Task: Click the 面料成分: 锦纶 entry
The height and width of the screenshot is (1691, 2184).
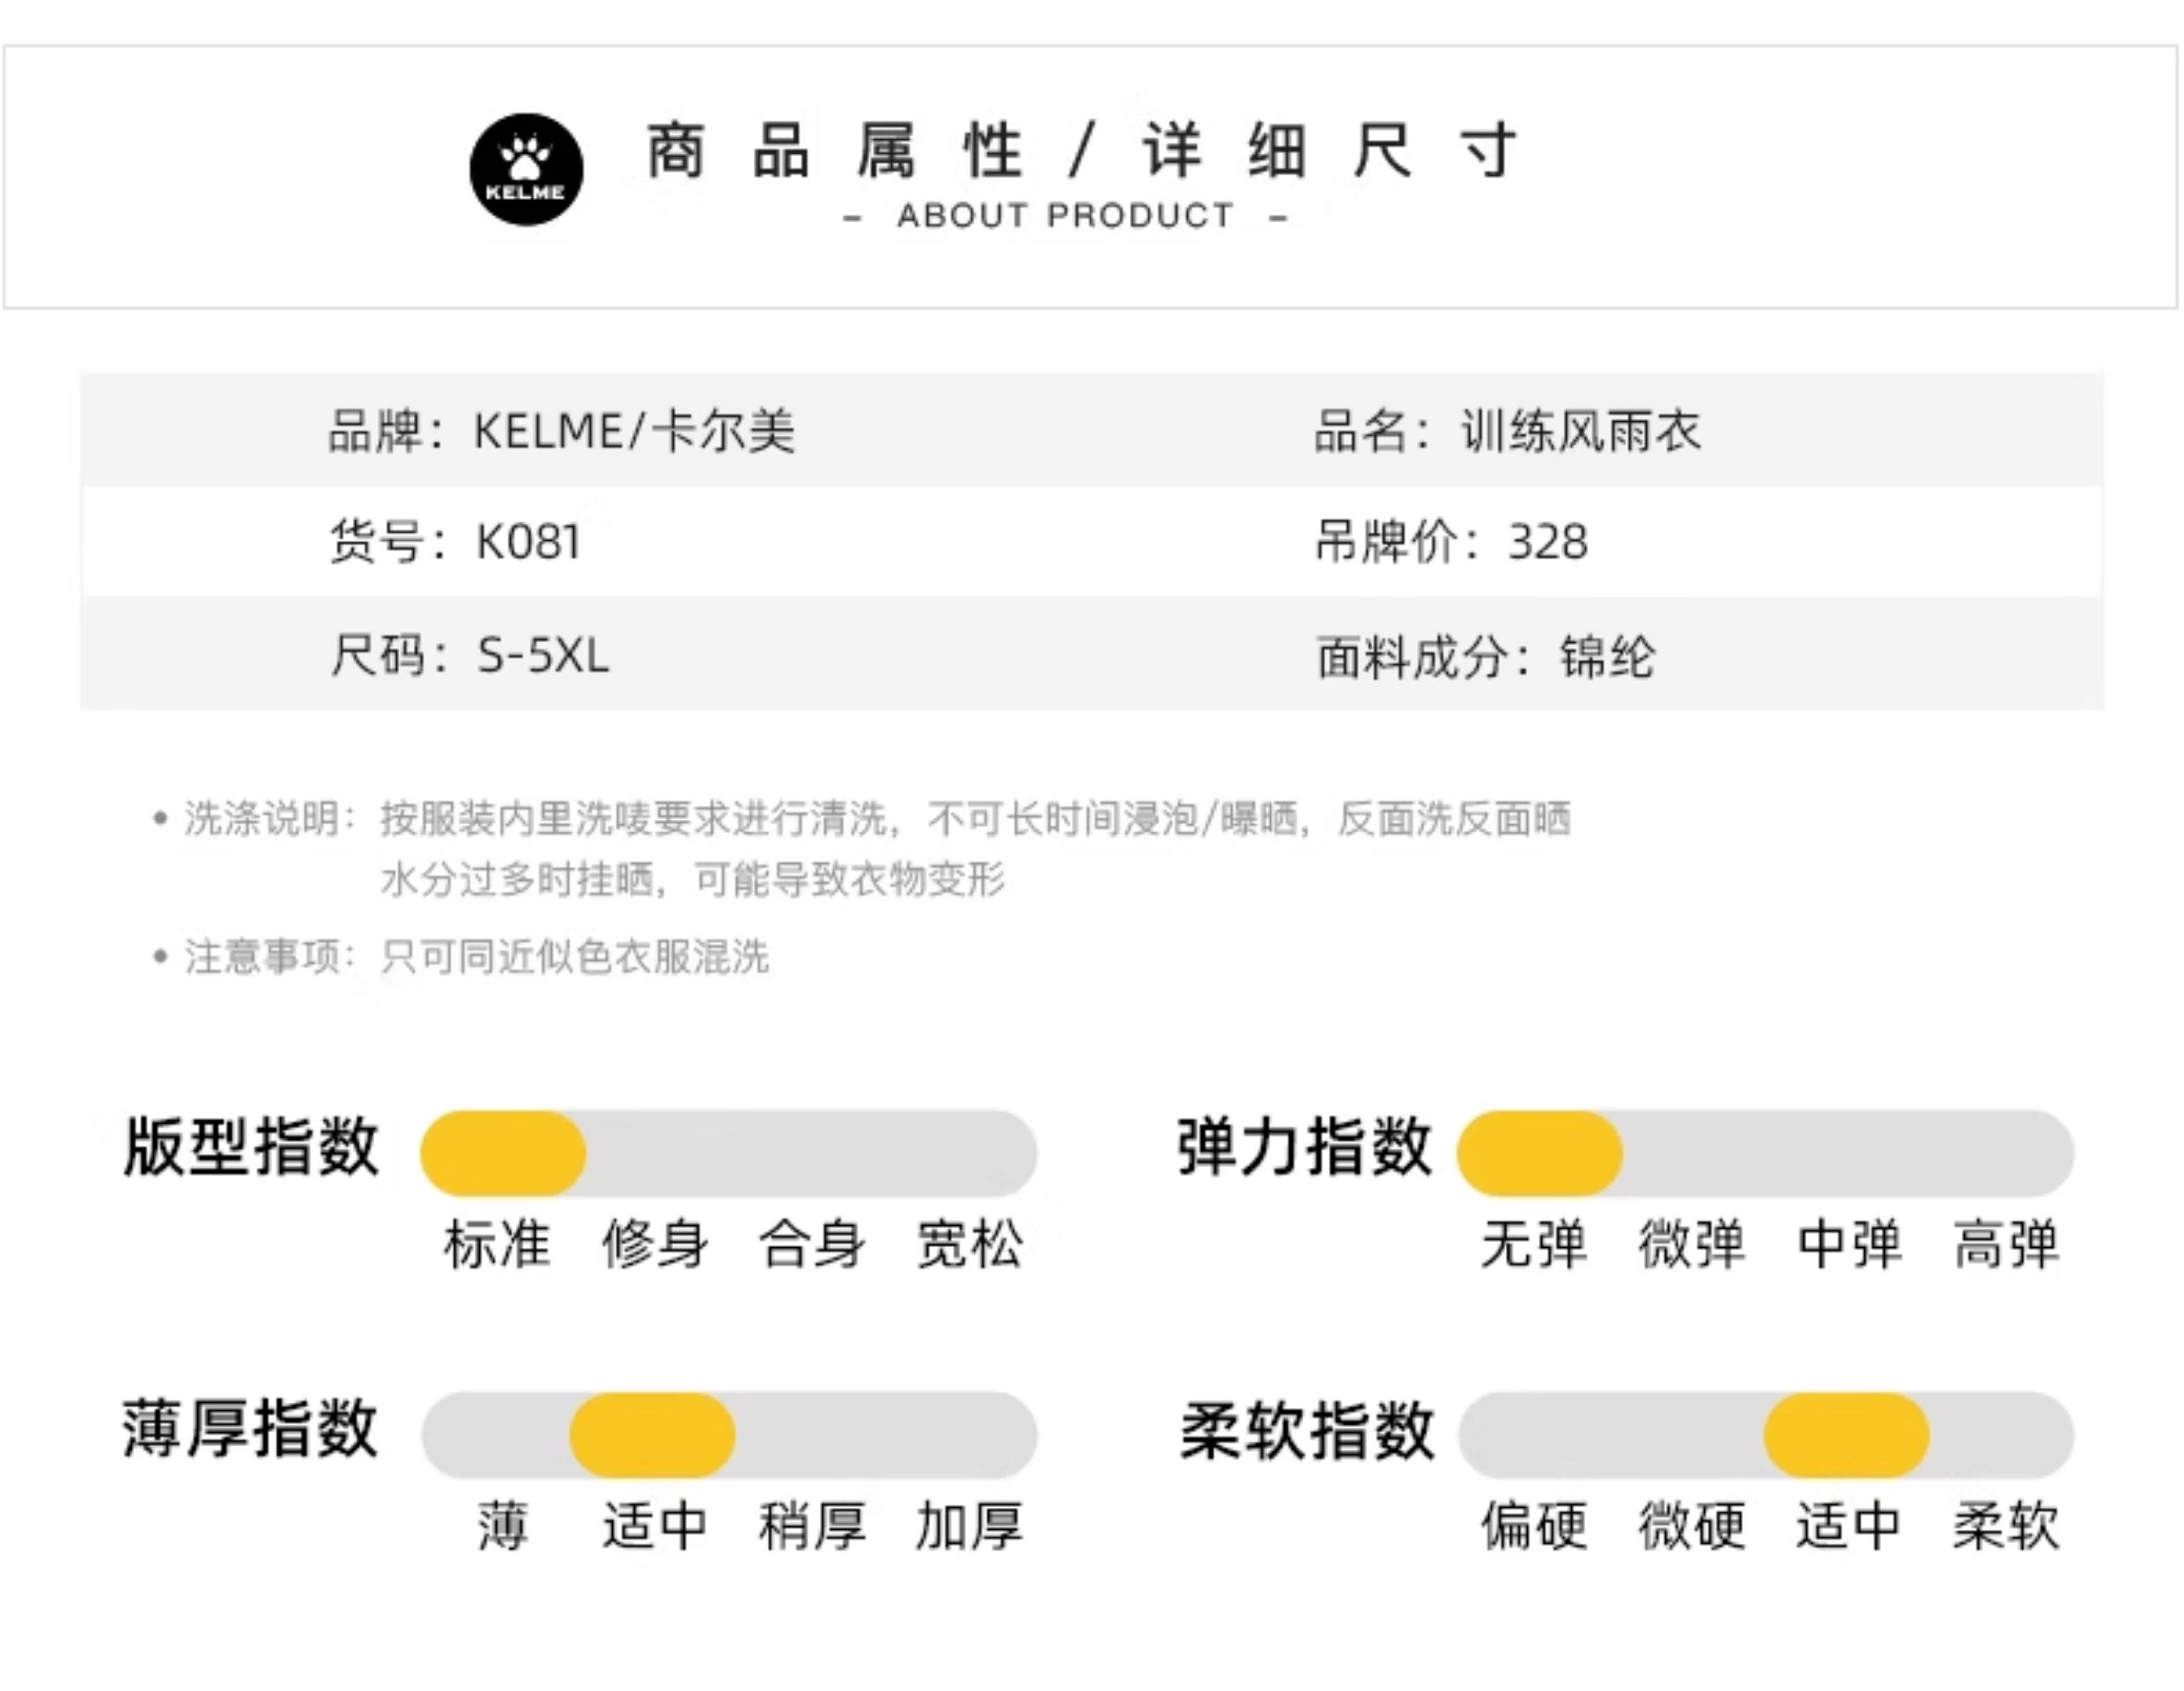Action: point(1485,657)
